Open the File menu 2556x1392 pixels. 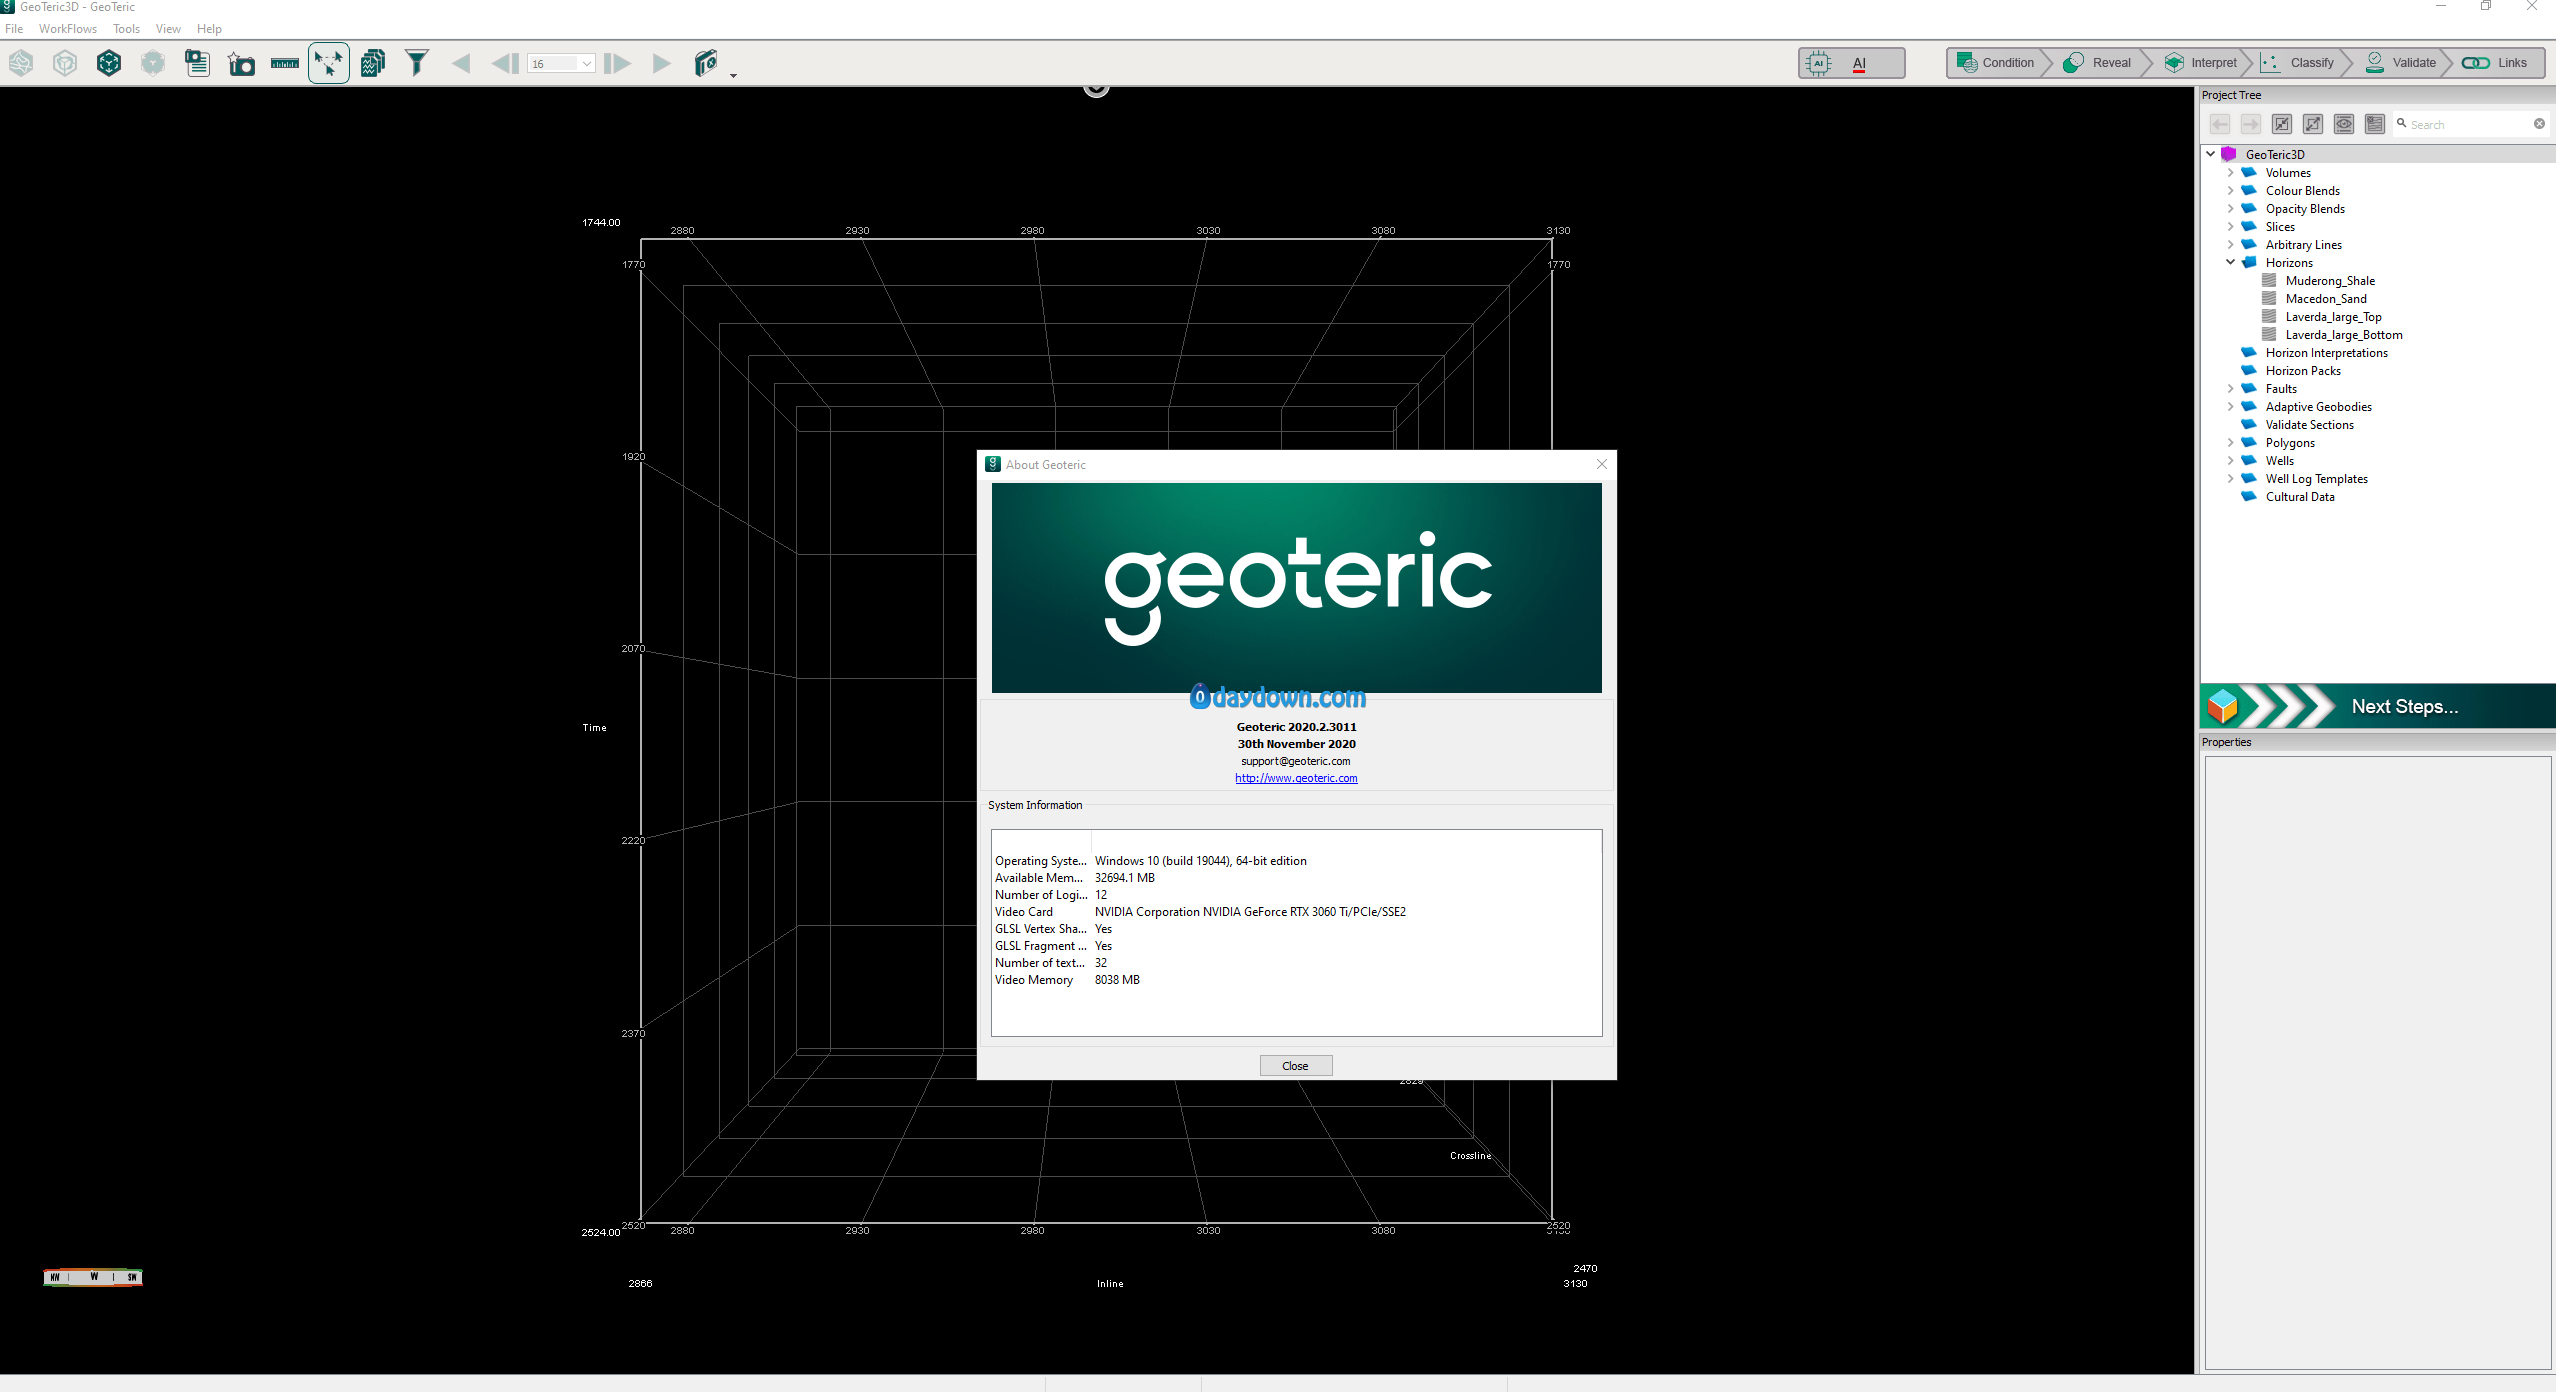(14, 29)
